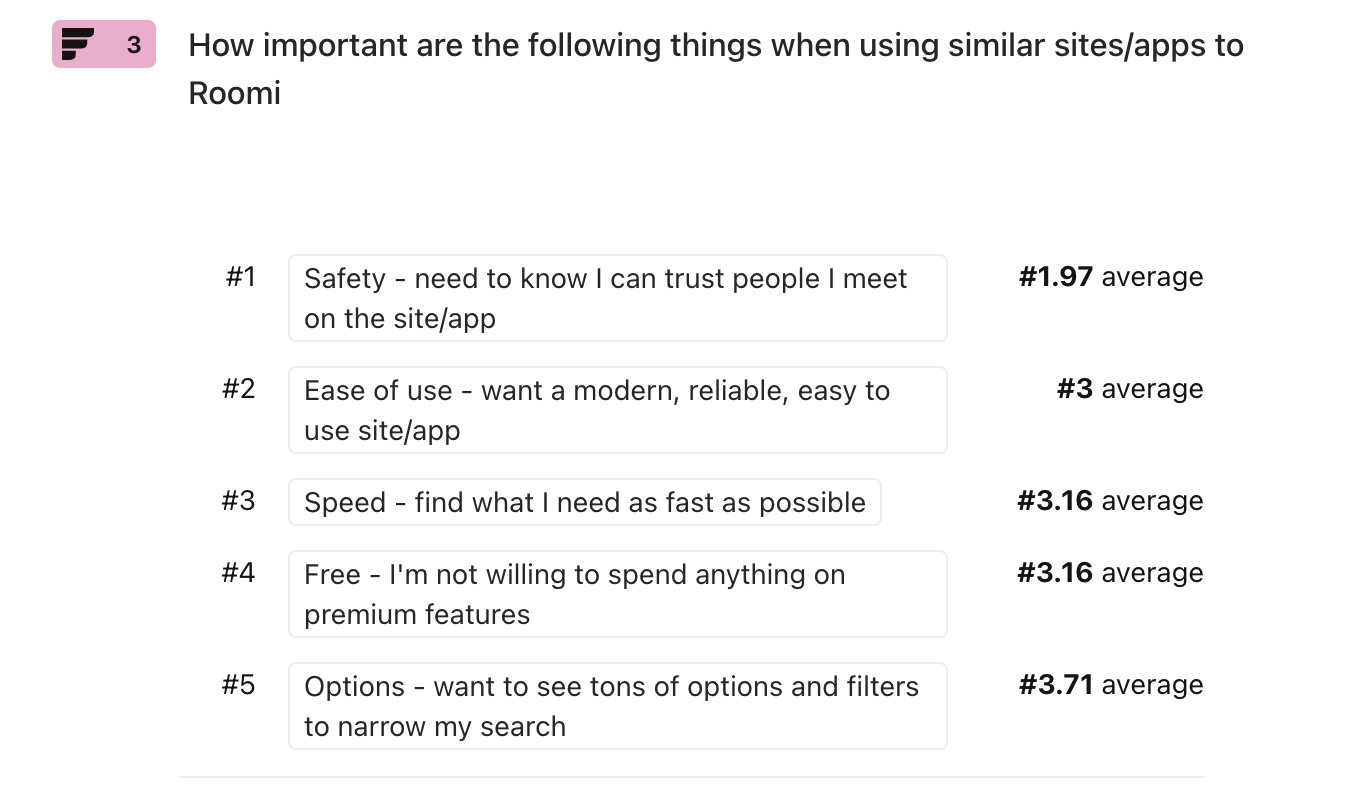Click the #1 rank label
The height and width of the screenshot is (788, 1360).
coord(240,277)
